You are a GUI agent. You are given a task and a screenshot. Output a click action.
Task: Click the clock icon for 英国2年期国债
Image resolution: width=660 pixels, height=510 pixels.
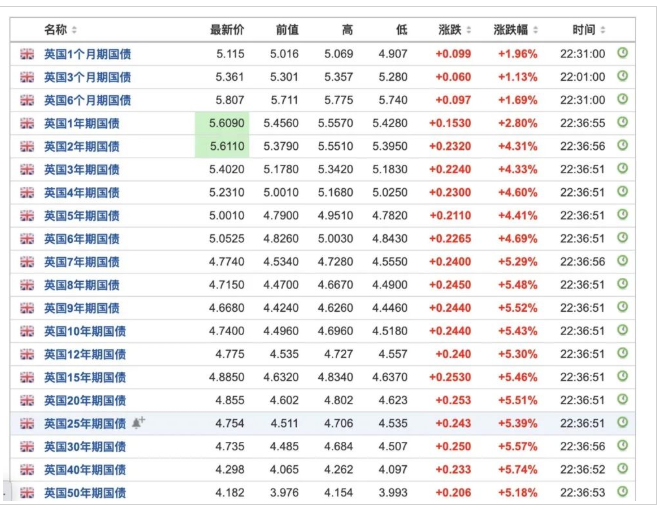(x=622, y=146)
